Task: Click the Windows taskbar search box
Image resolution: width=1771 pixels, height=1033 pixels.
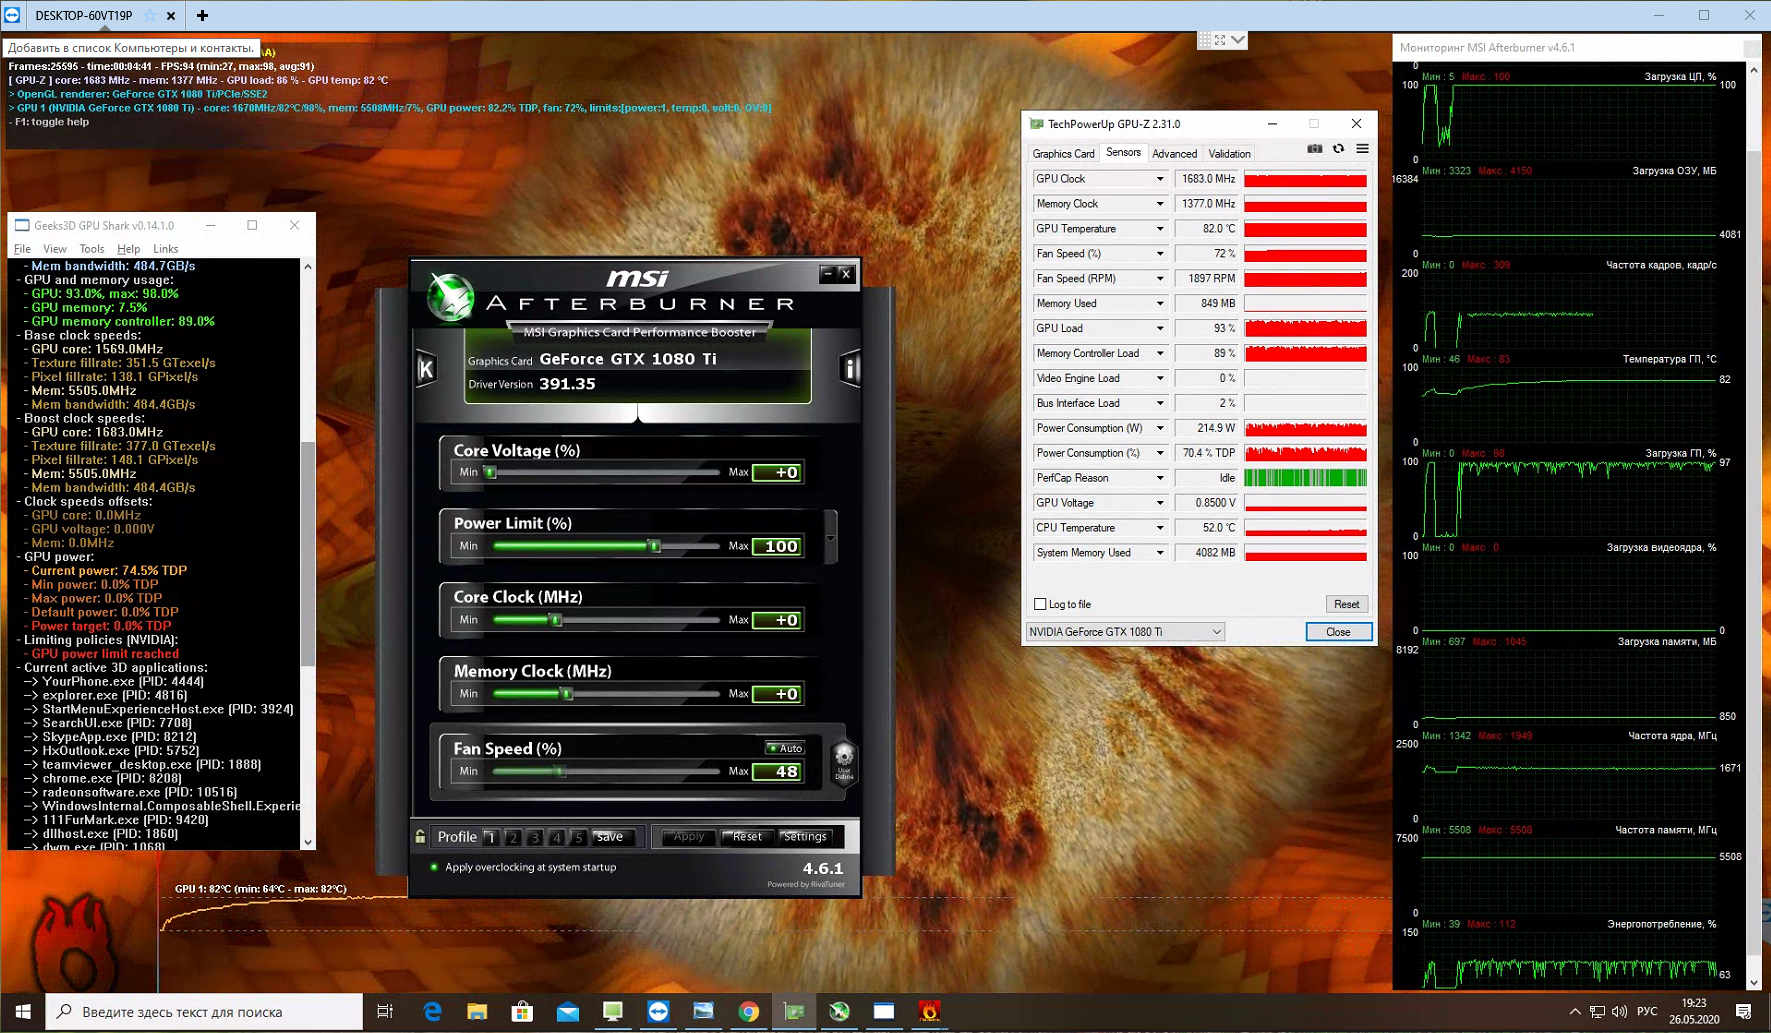Action: (x=205, y=1012)
